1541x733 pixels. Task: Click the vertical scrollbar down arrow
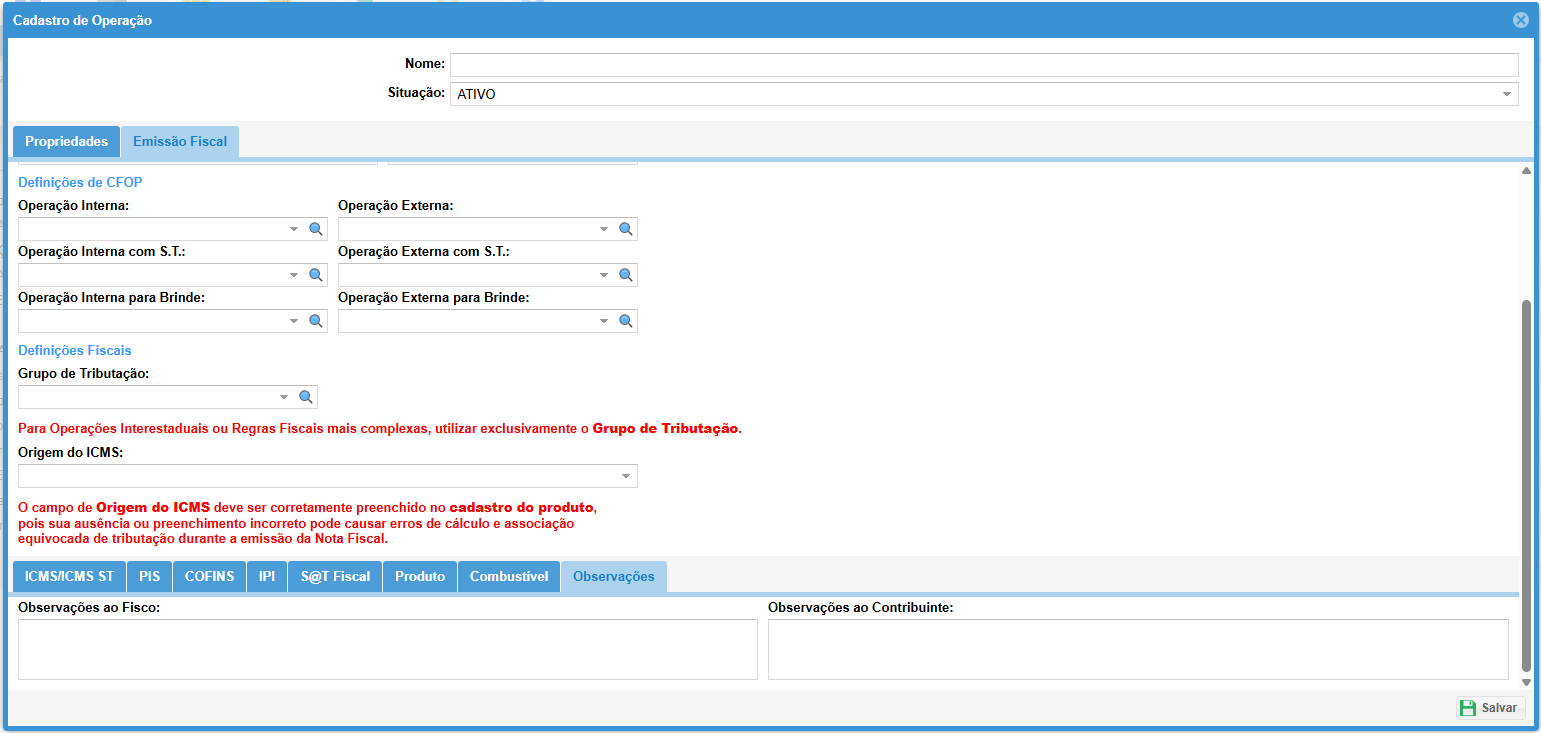coord(1526,682)
